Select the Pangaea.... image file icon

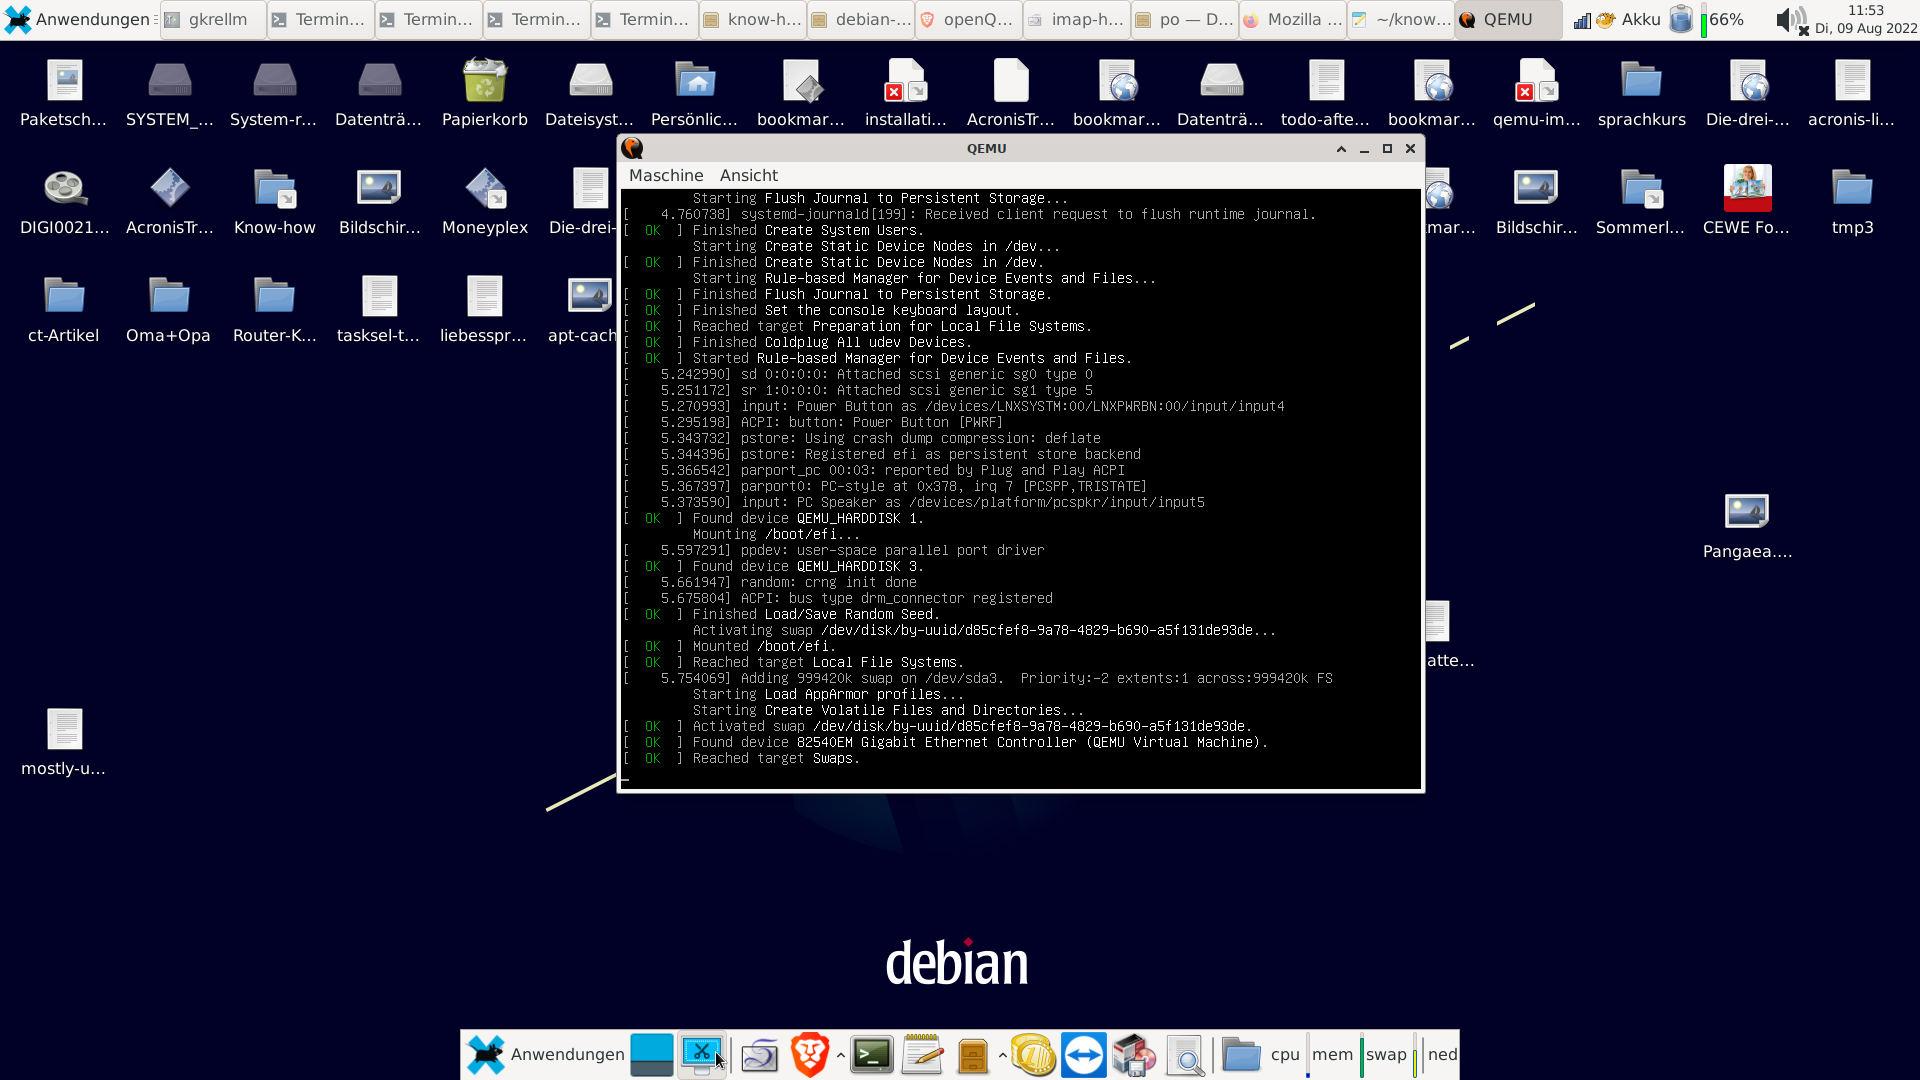coord(1747,526)
